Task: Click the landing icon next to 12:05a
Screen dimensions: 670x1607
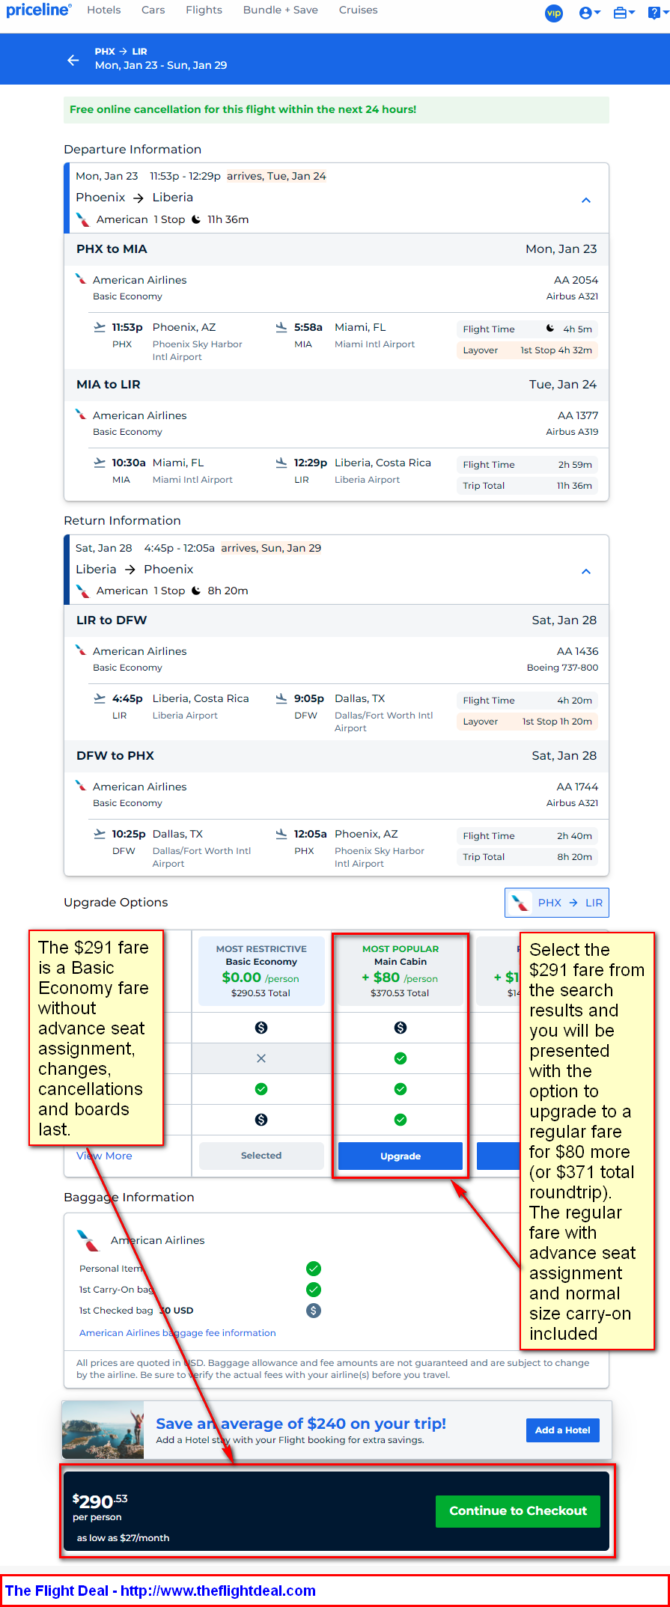Action: [281, 833]
